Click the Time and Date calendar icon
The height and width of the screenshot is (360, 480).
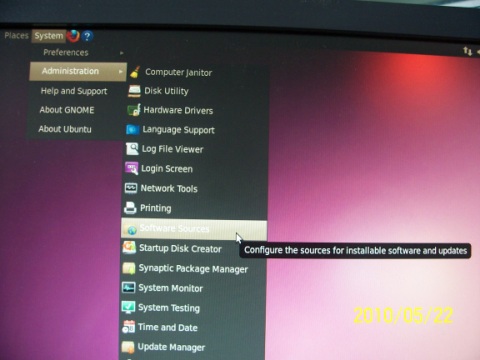click(128, 327)
